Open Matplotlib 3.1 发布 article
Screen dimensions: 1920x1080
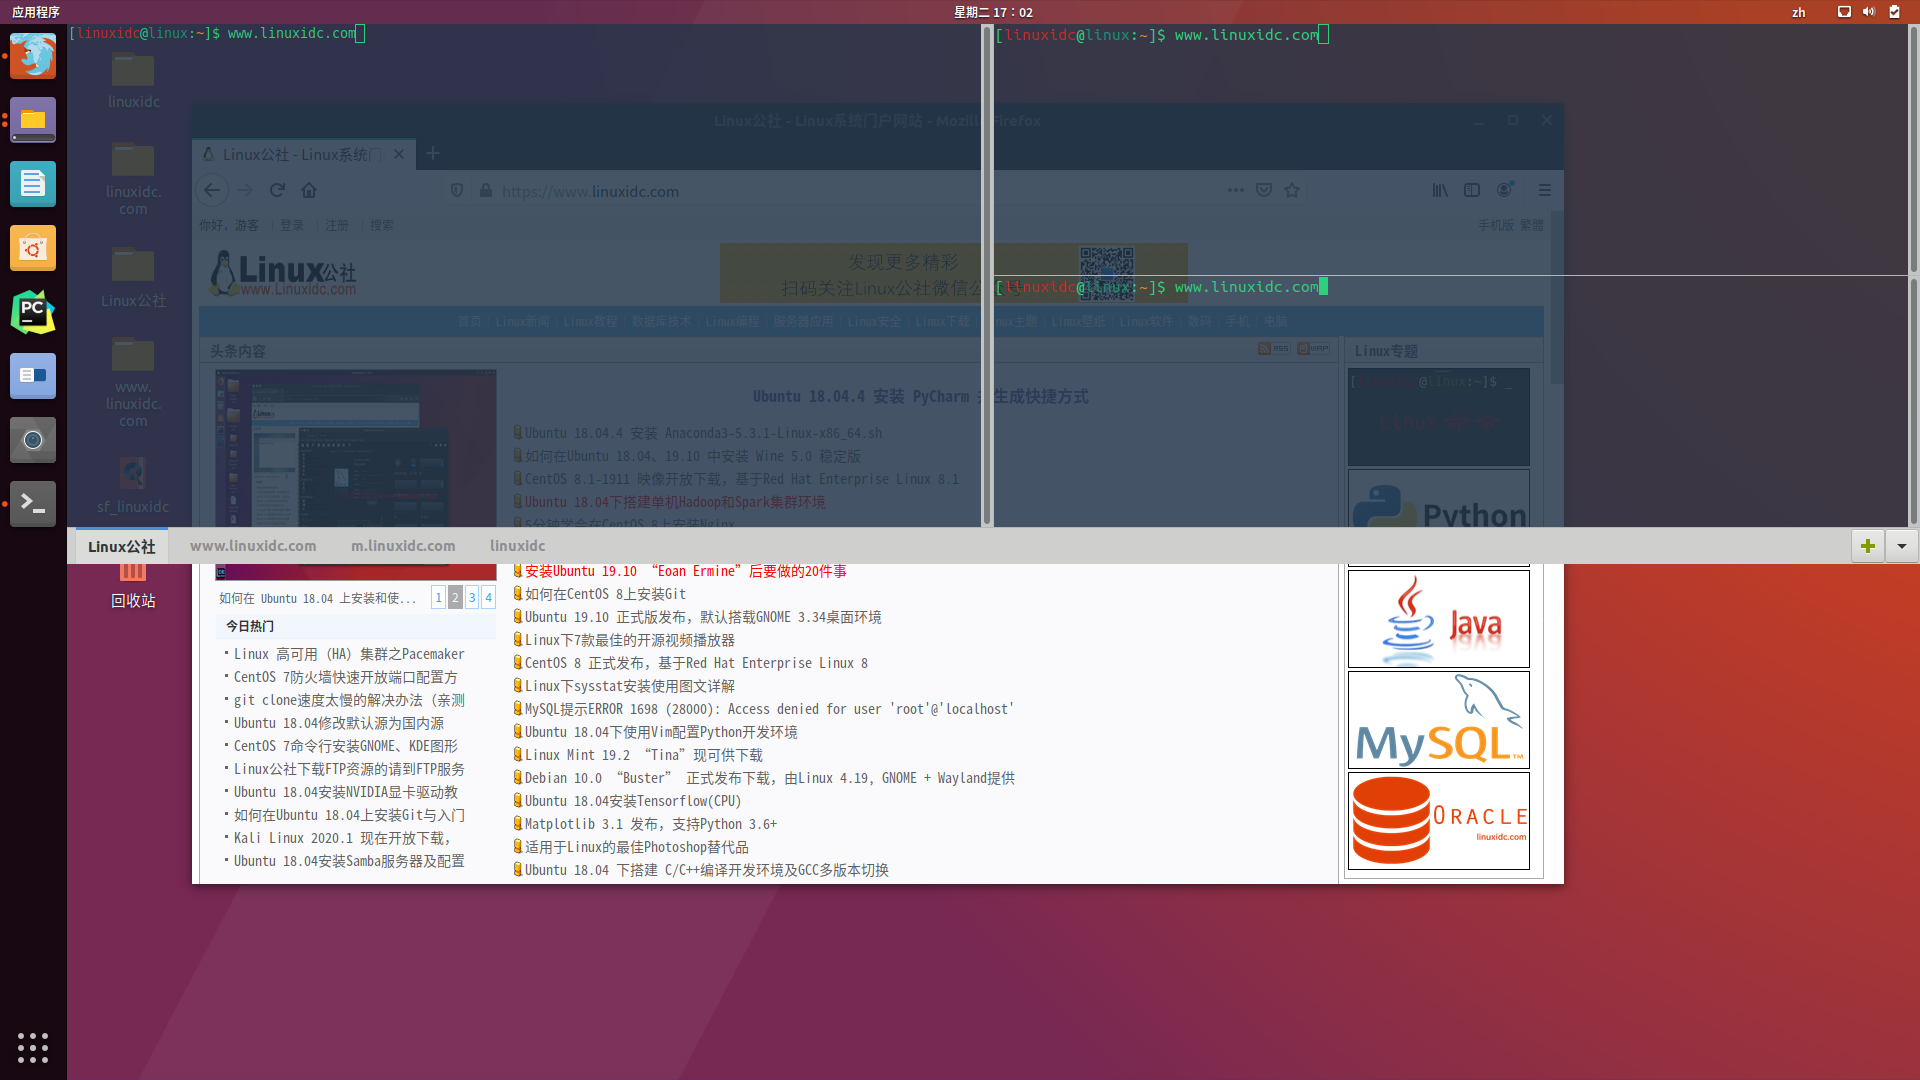coord(651,824)
